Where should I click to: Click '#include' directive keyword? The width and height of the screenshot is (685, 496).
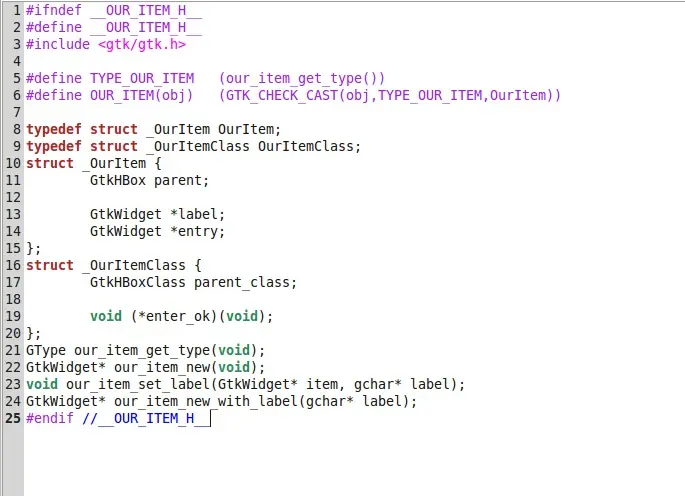click(58, 44)
